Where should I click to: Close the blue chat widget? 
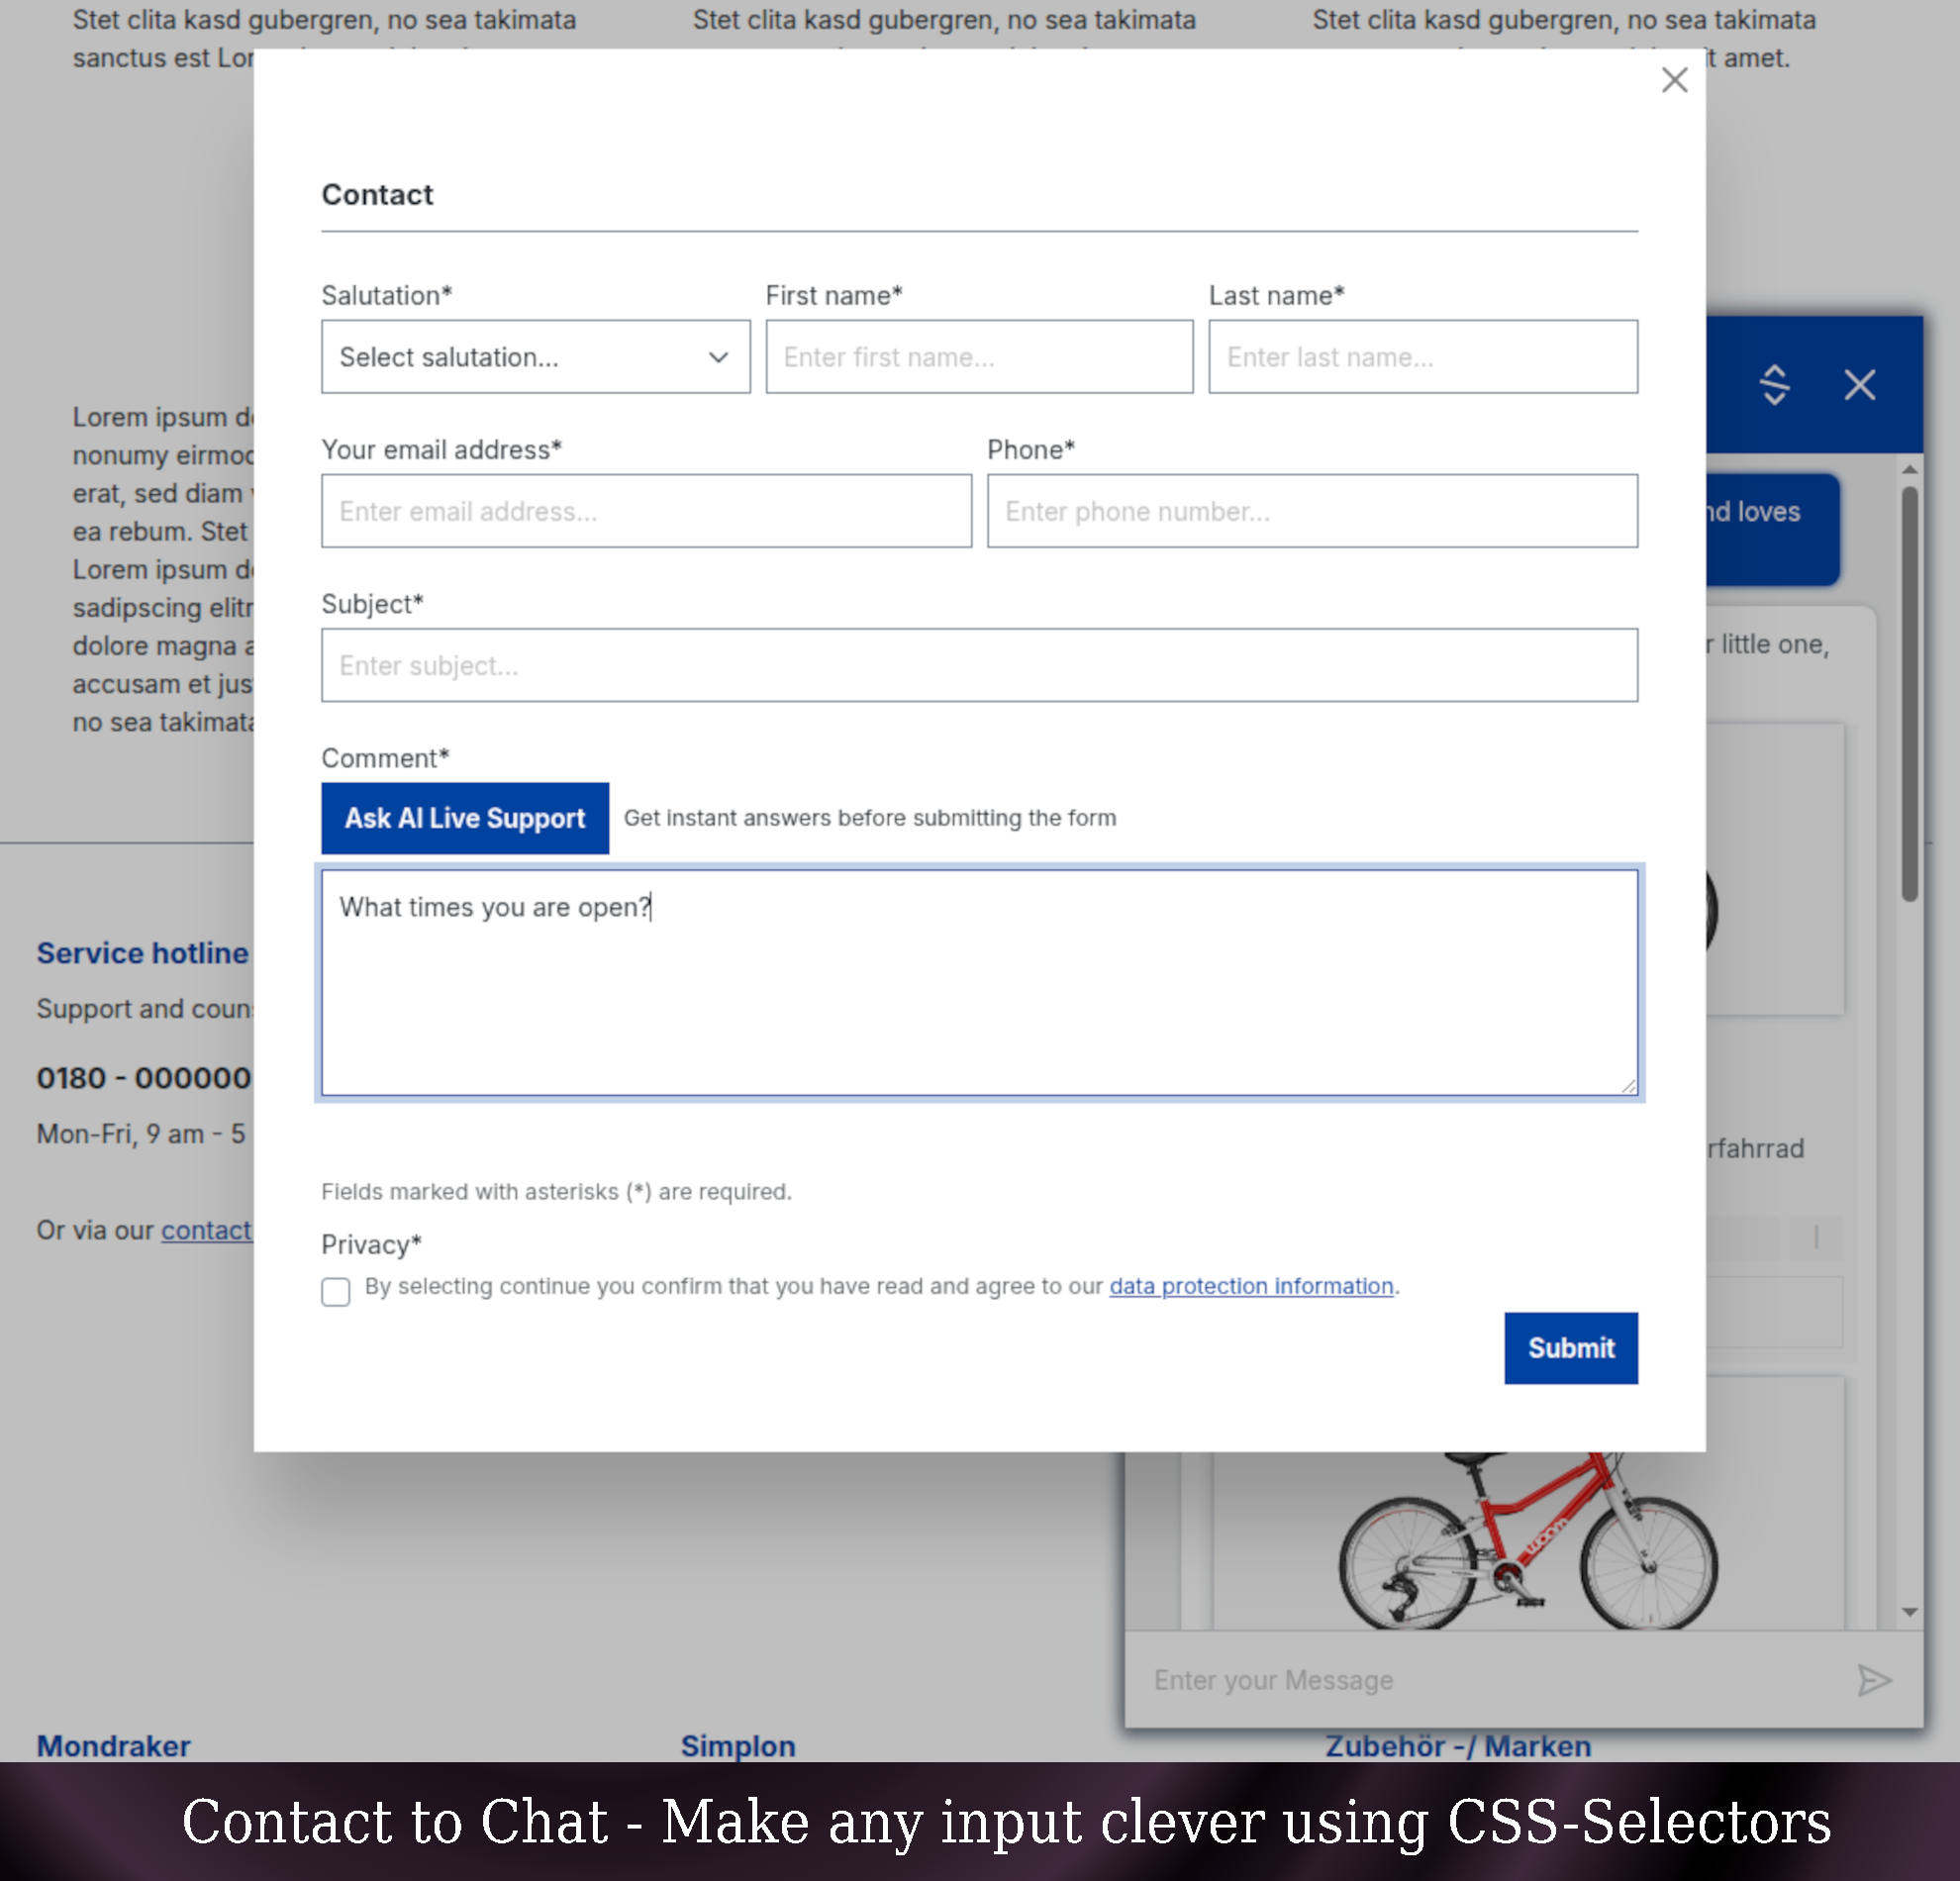1859,384
